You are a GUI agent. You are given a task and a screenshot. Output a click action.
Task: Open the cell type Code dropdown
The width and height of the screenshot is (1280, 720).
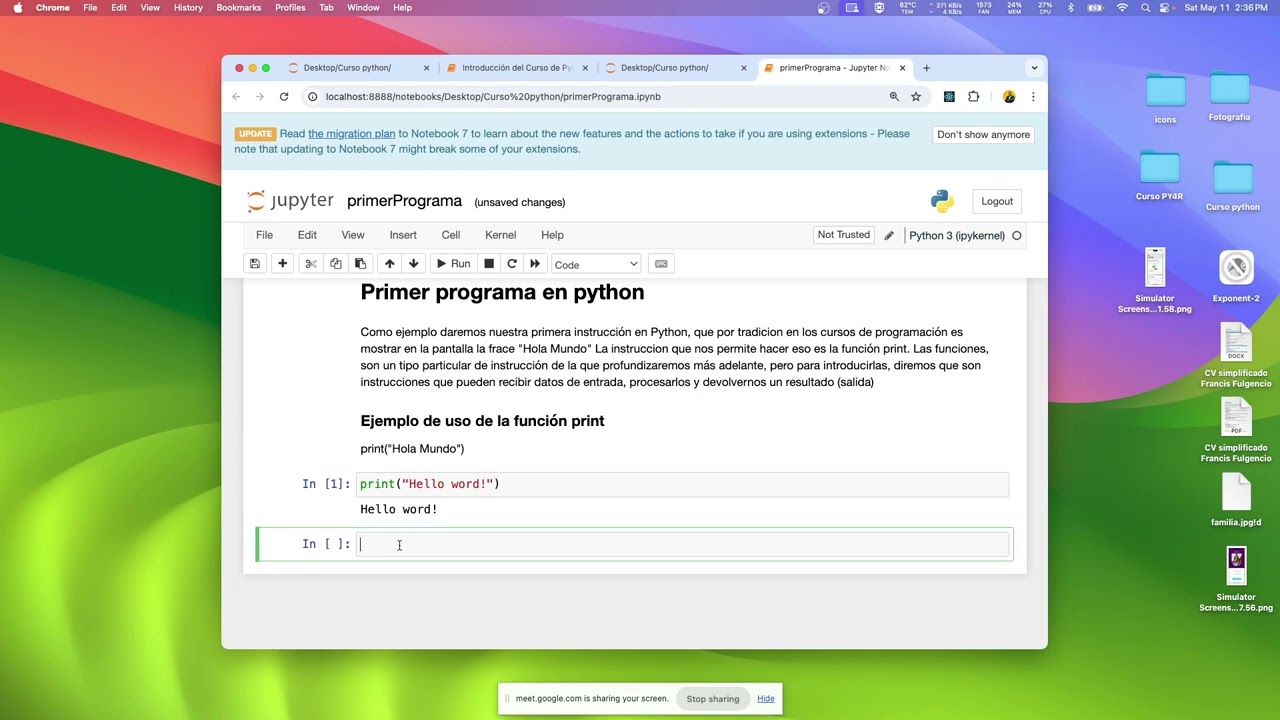tap(596, 264)
